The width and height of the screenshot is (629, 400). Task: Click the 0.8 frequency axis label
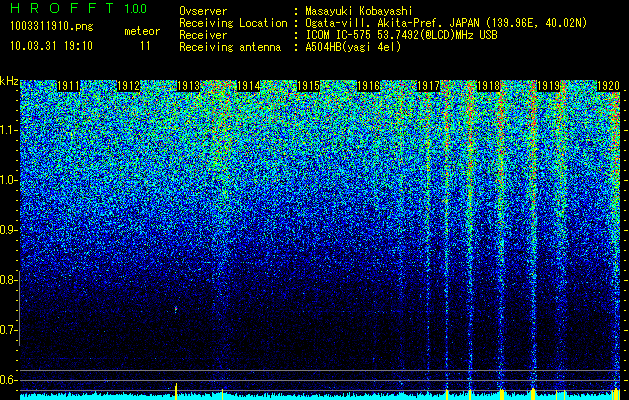click(x=7, y=280)
